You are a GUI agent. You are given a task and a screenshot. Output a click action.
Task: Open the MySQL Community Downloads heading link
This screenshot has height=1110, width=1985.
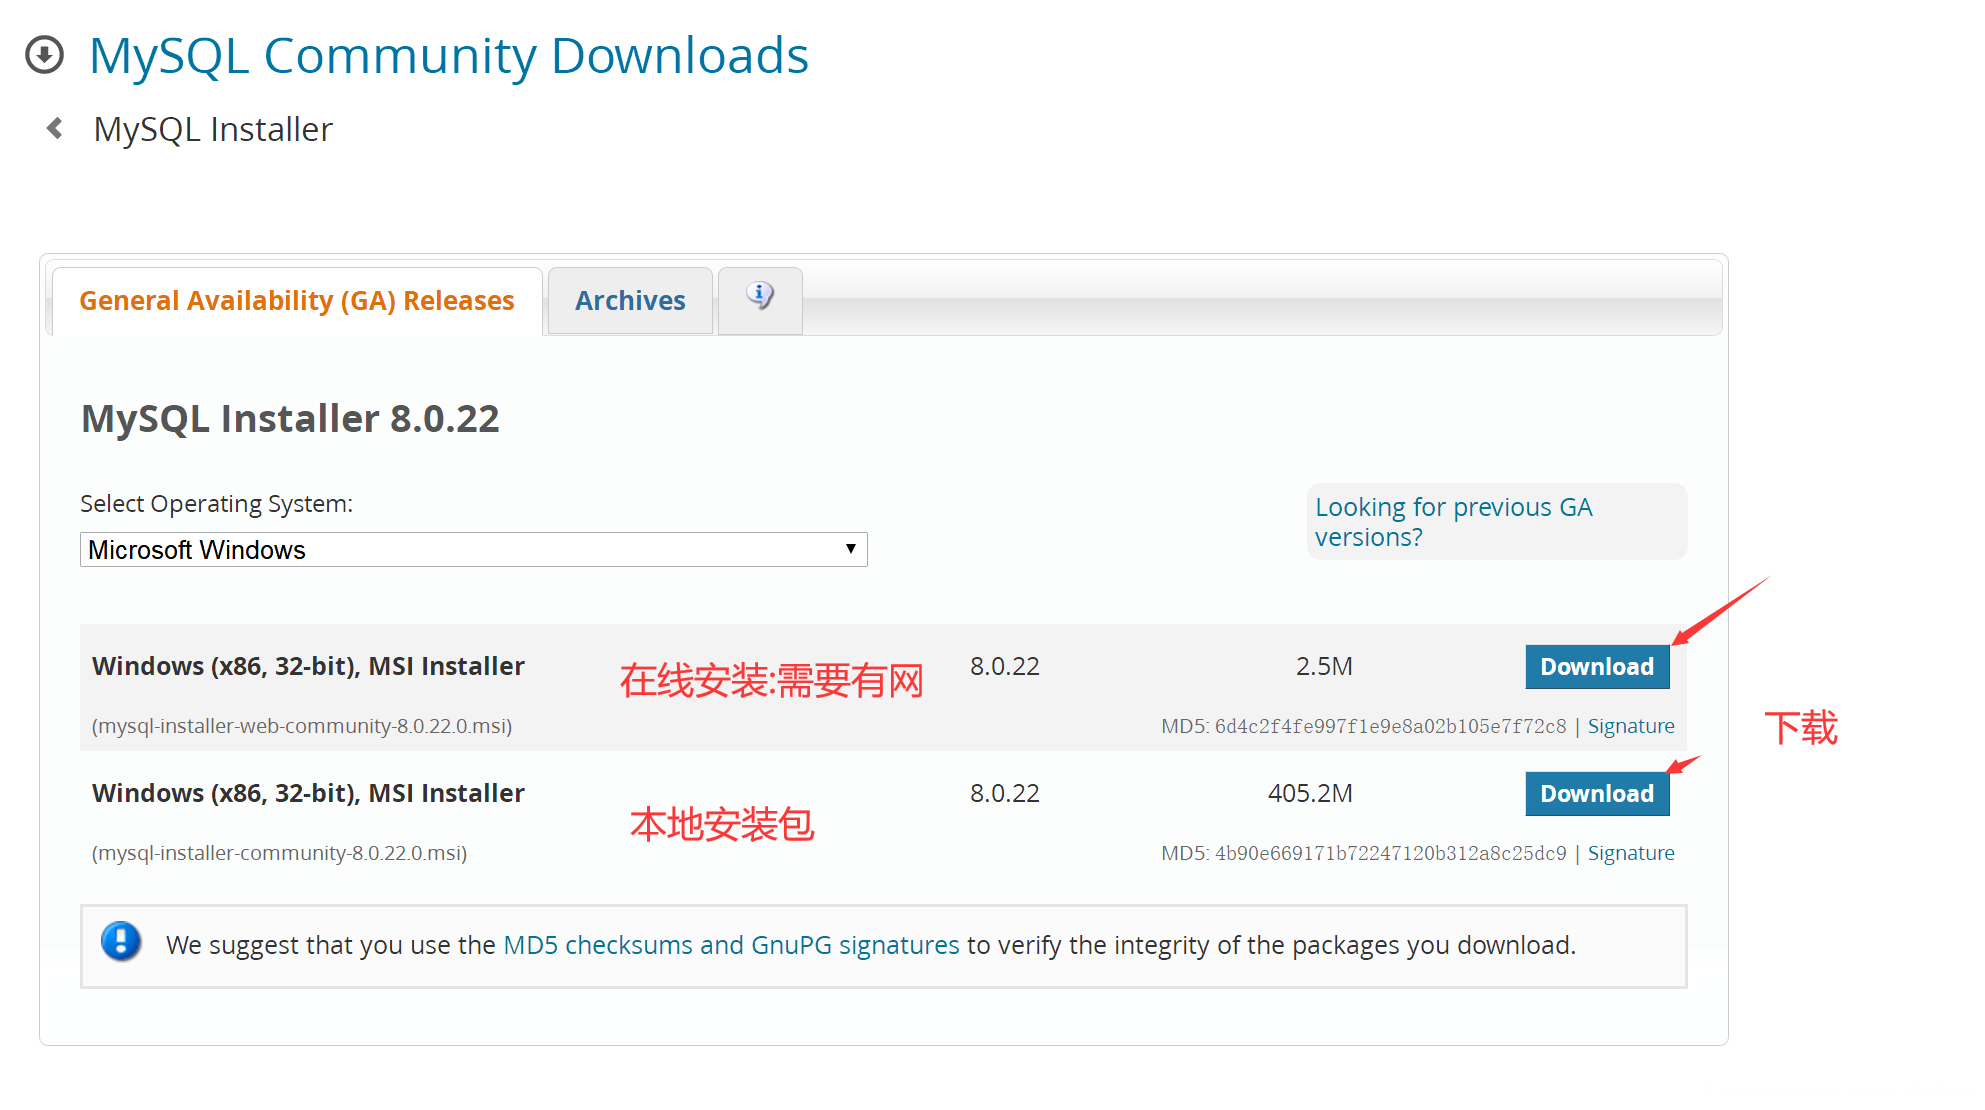(x=449, y=56)
